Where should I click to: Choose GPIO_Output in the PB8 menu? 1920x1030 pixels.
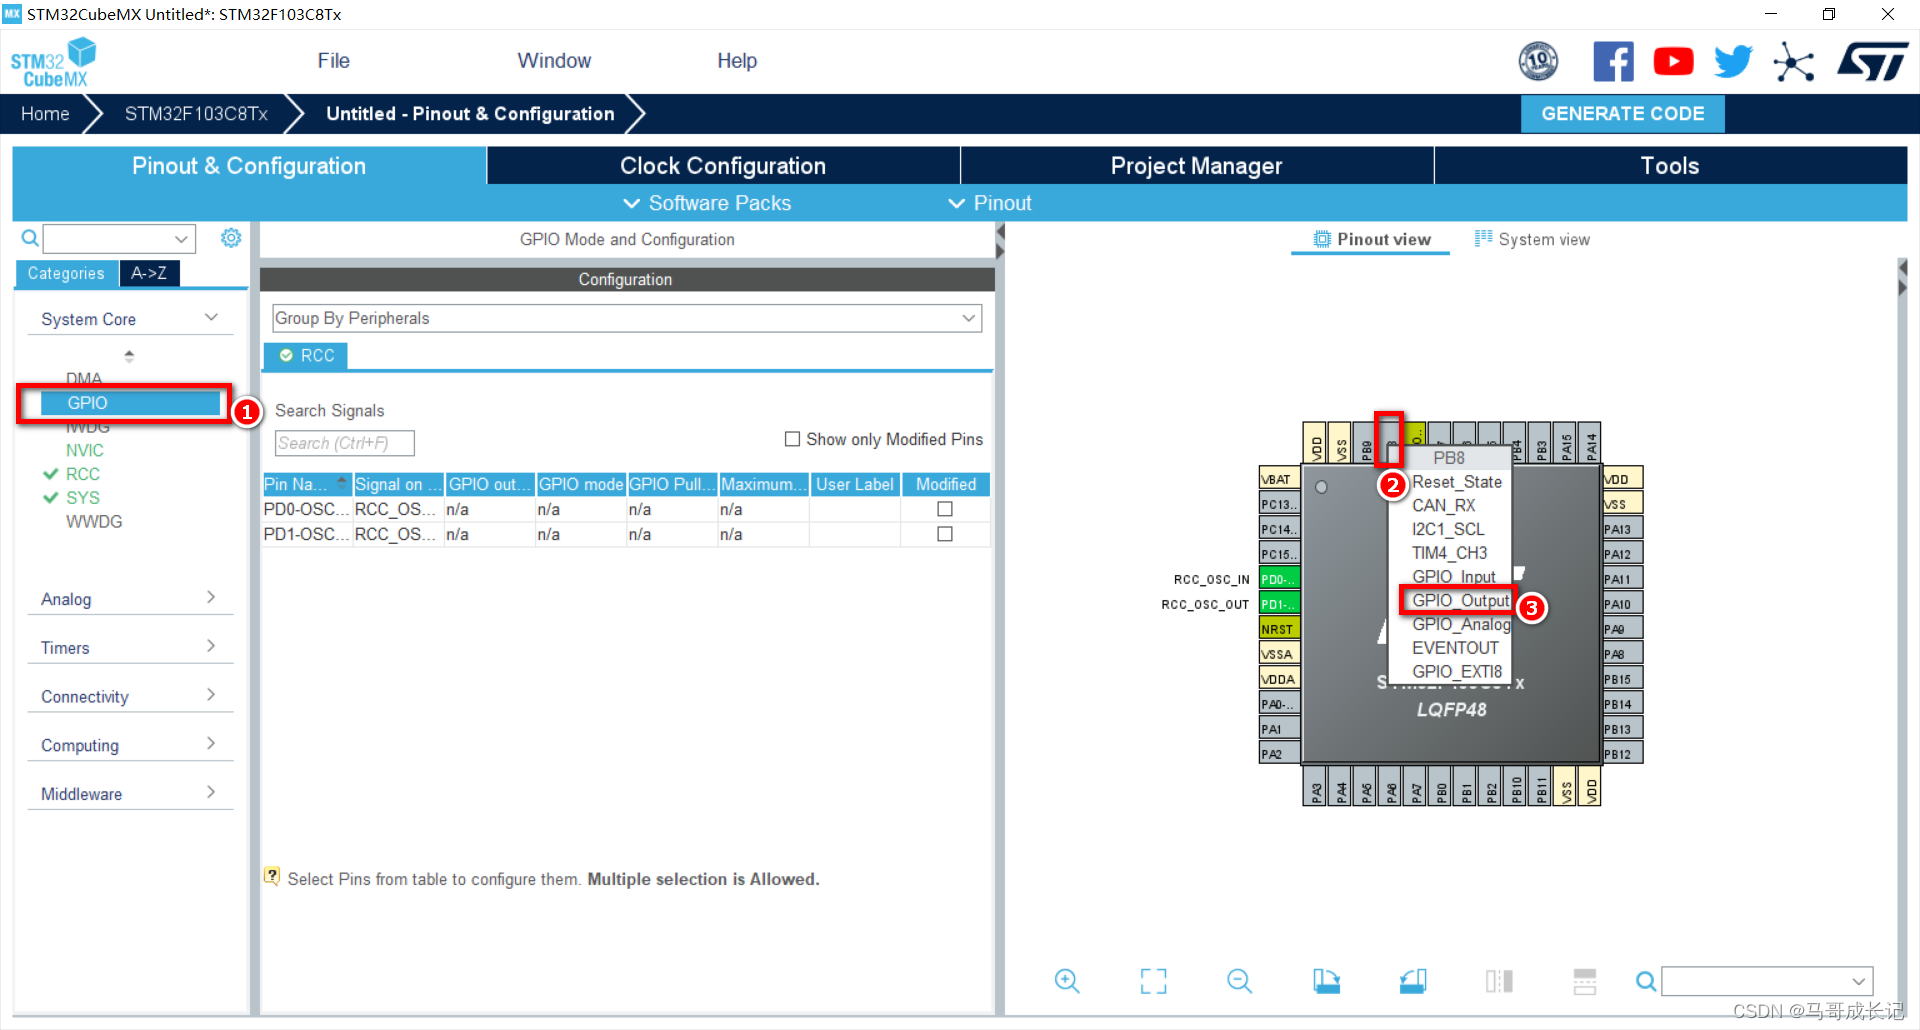coord(1460,600)
